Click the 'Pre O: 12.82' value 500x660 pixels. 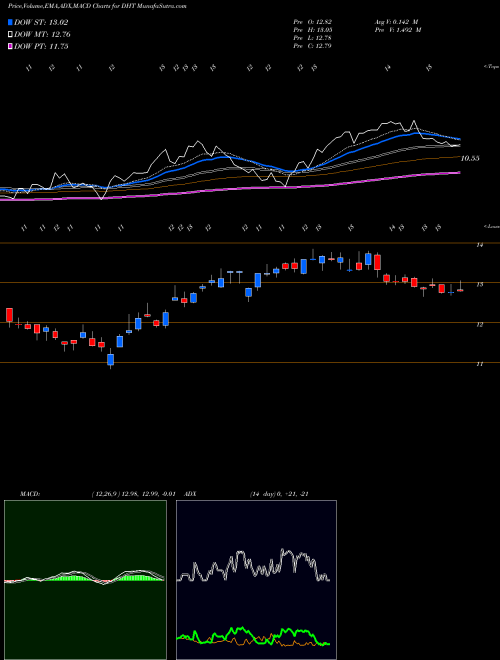click(x=313, y=22)
